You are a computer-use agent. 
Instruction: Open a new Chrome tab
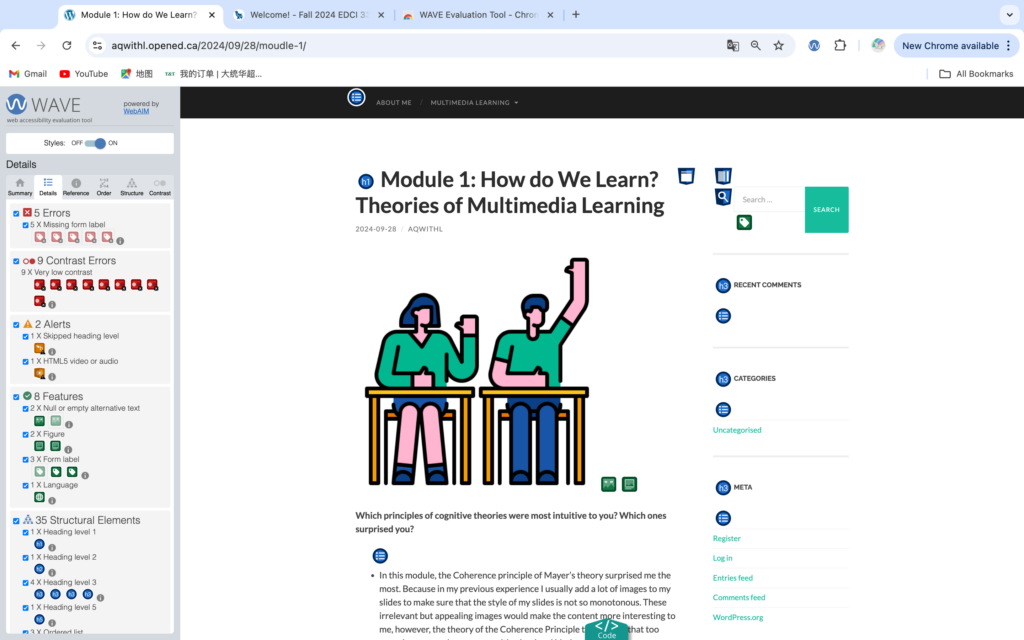pyautogui.click(x=575, y=14)
